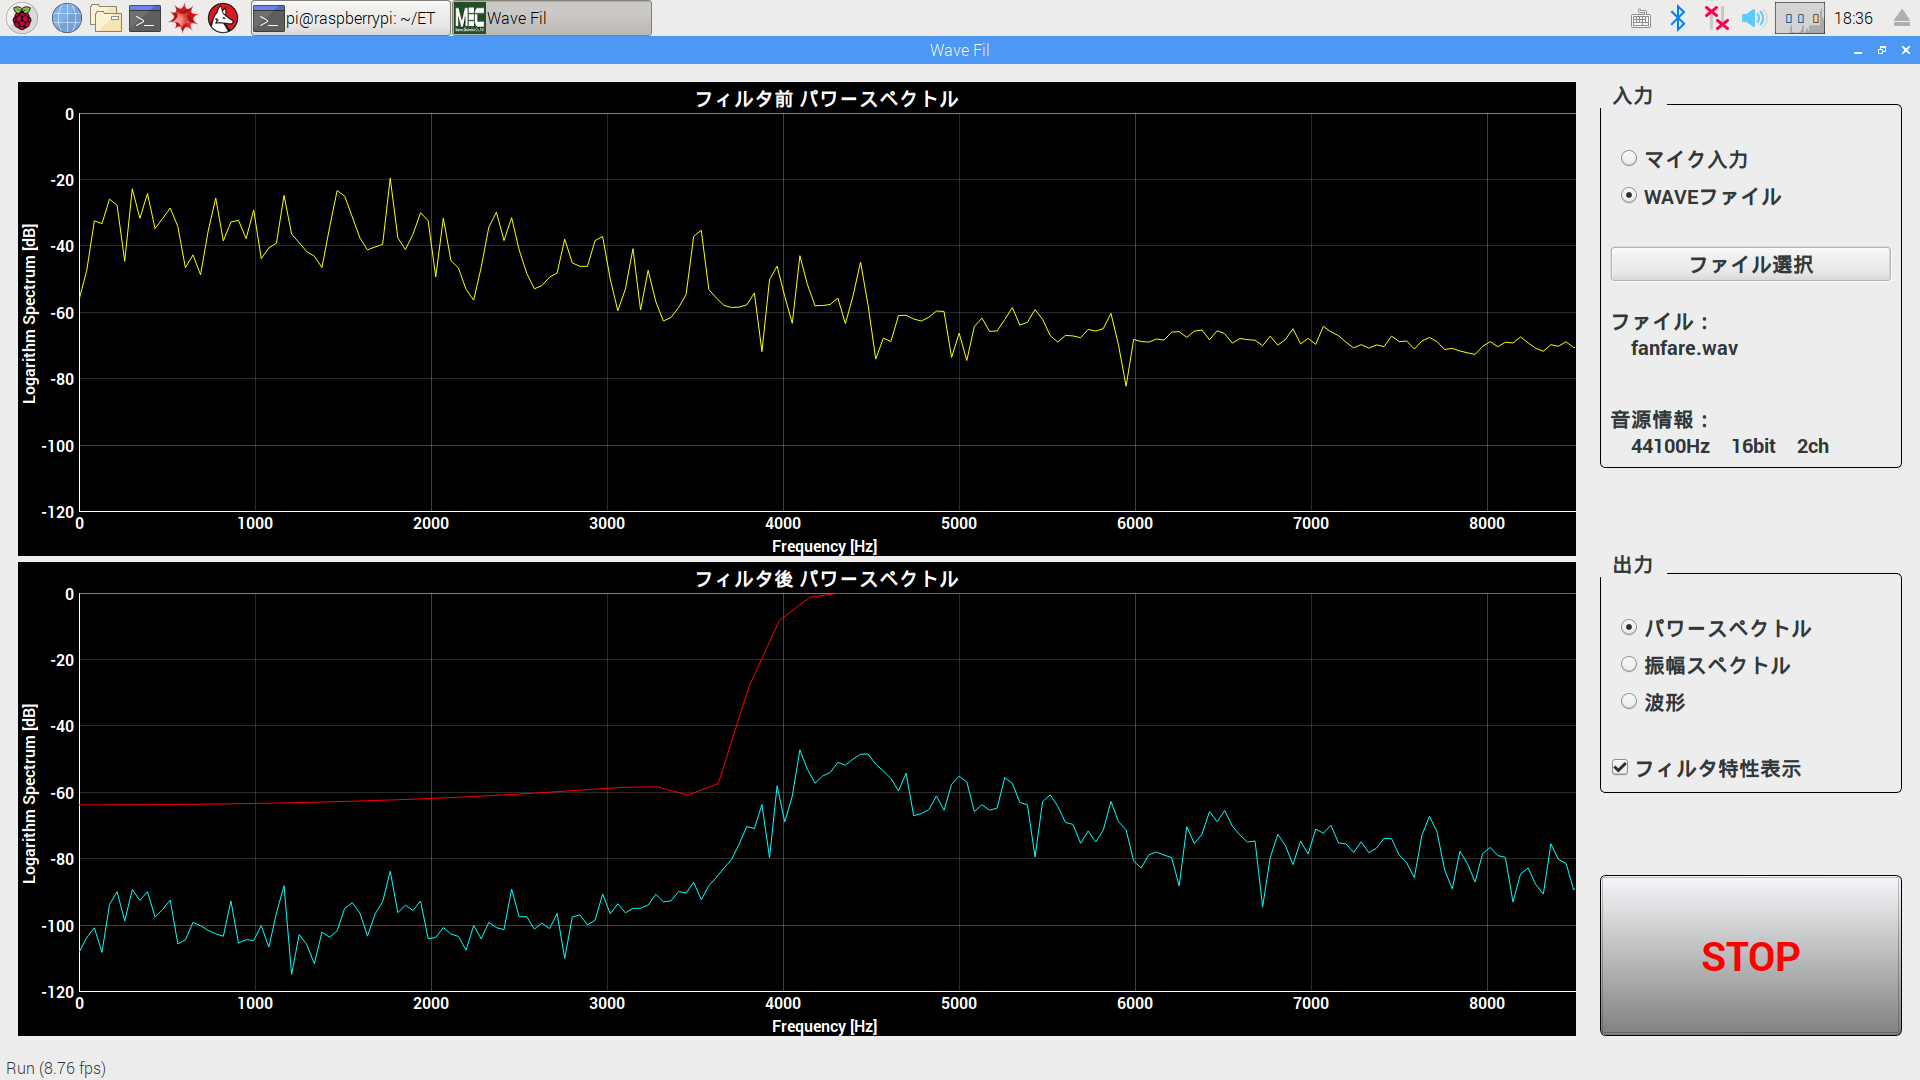This screenshot has height=1080, width=1920.
Task: Launch the web browser globe icon
Action: coord(66,18)
